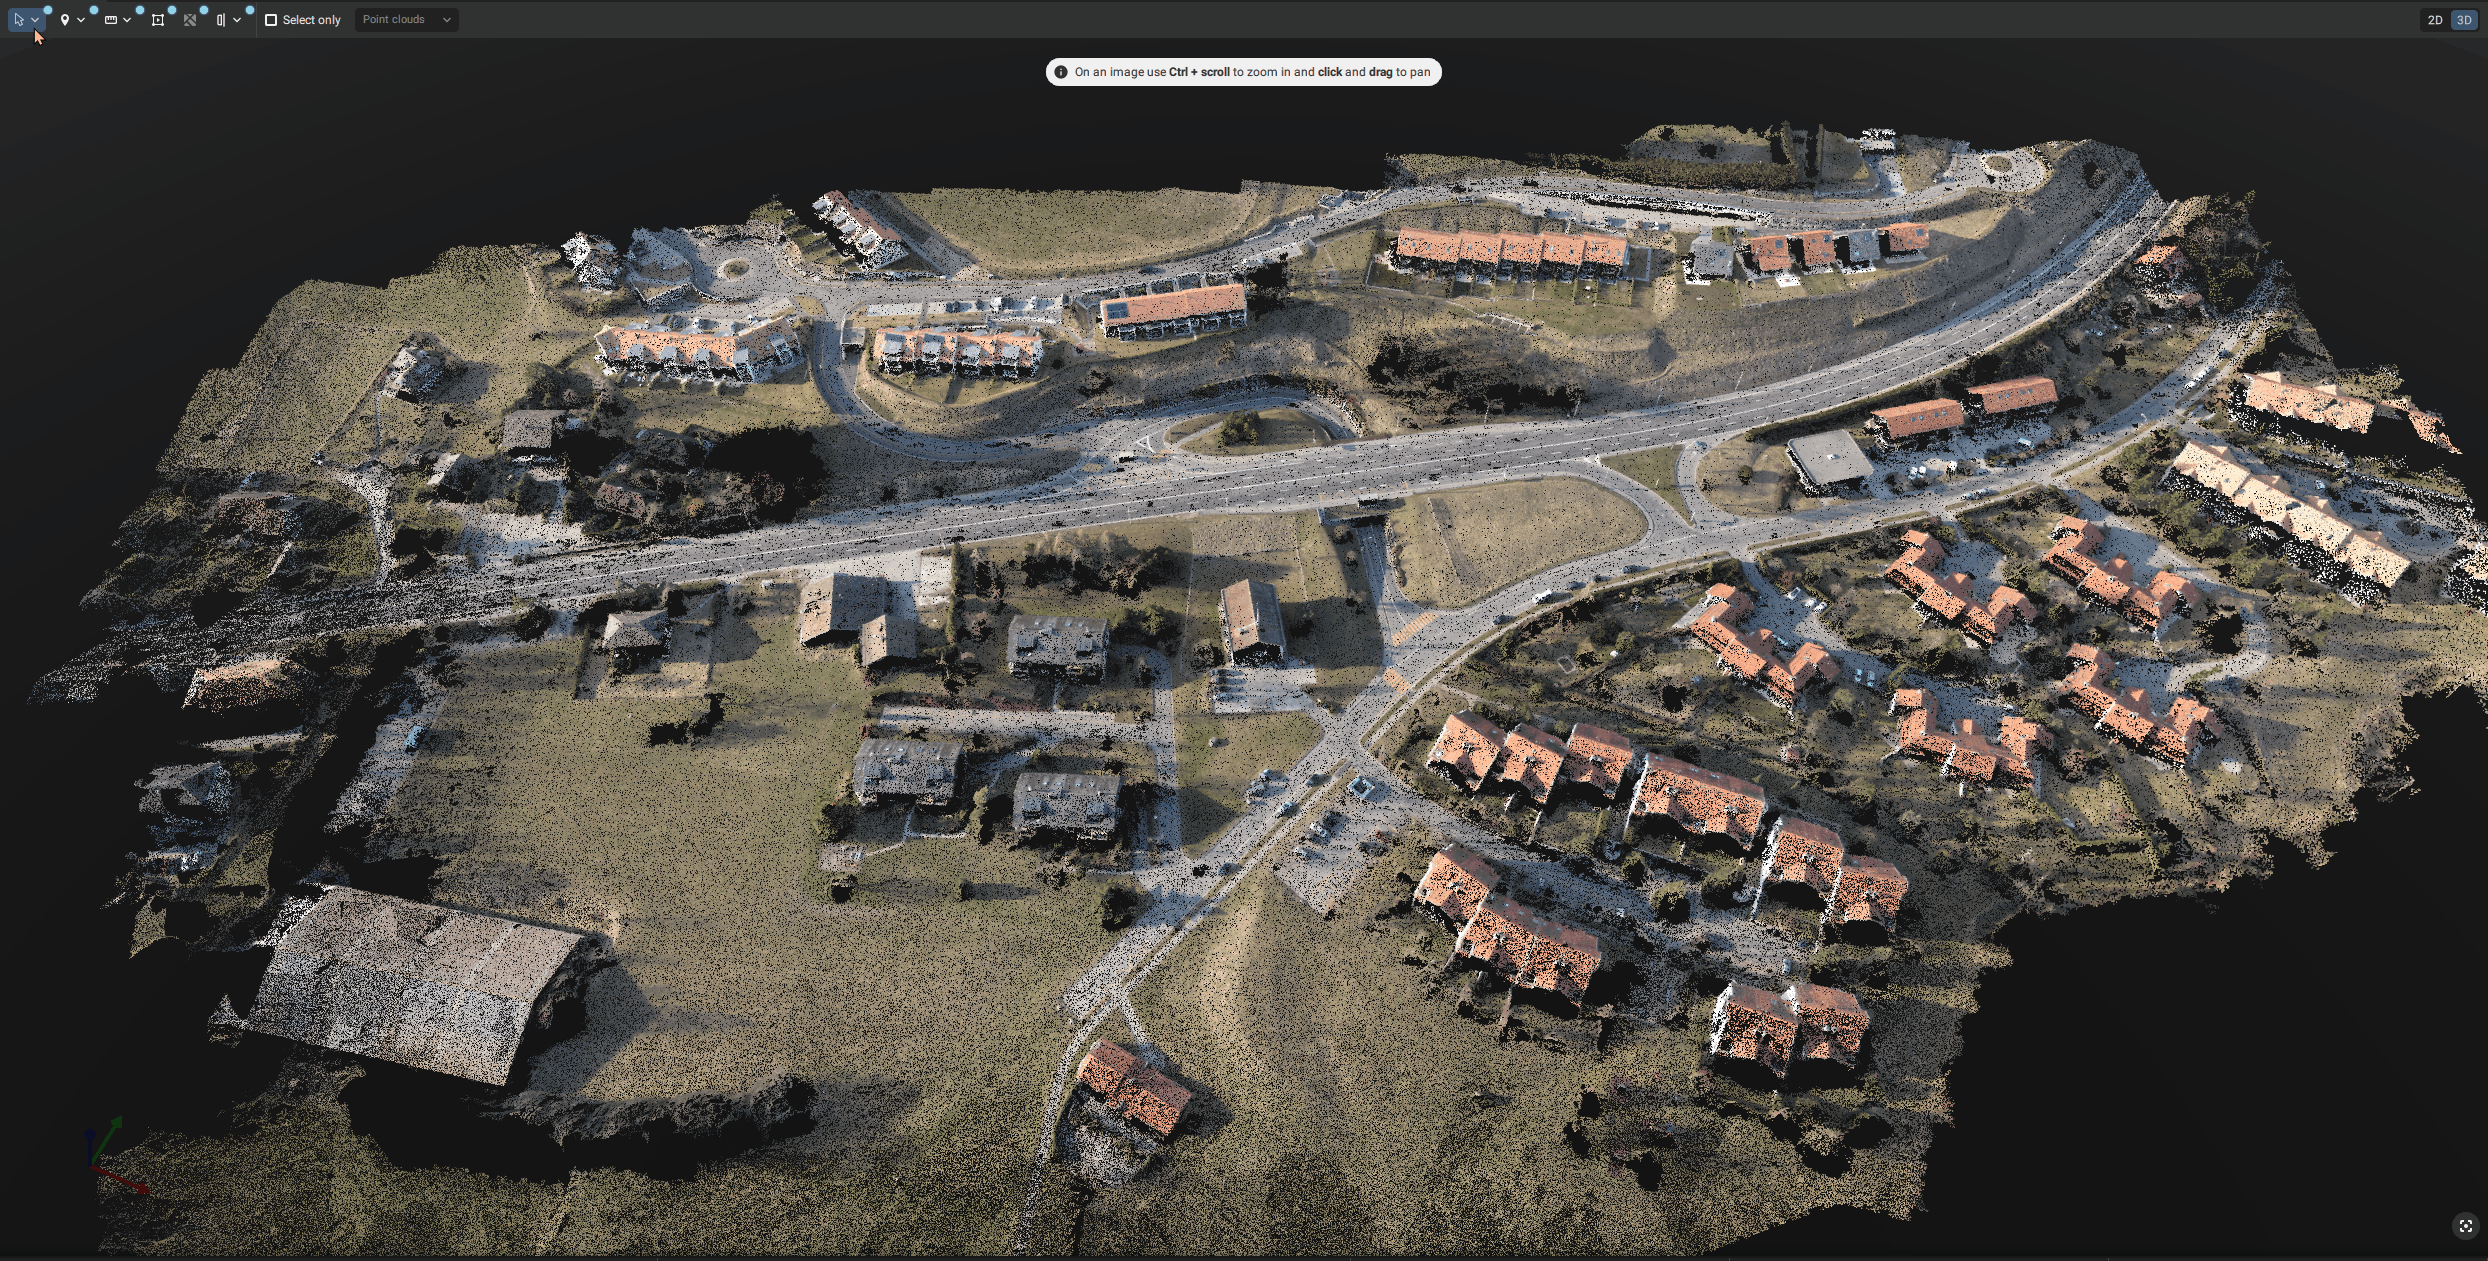Click the greyed-out crossed square icon
The image size is (2488, 1261).
pos(190,20)
